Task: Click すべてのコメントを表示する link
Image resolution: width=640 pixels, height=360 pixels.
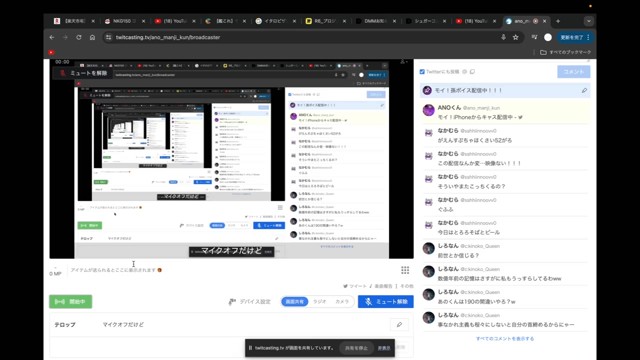Action: [505, 338]
